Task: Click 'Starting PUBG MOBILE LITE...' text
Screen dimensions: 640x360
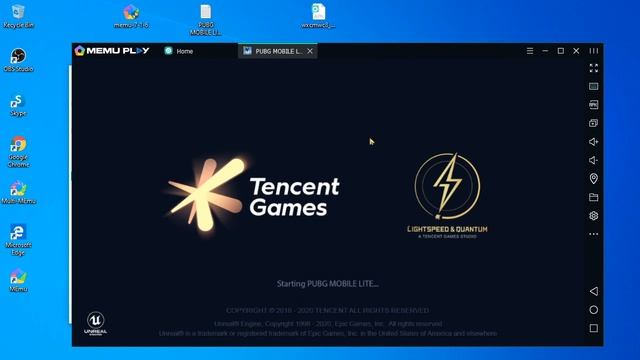Action: pyautogui.click(x=328, y=284)
